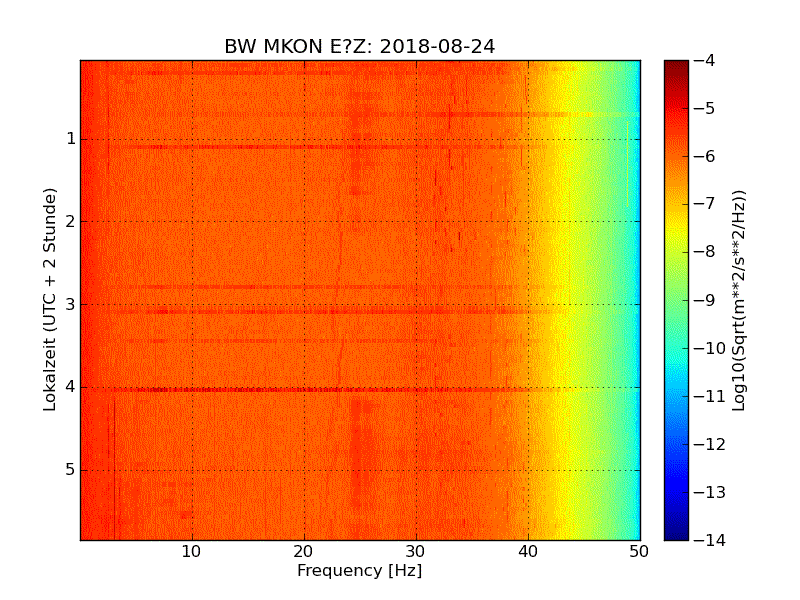This screenshot has width=800, height=600.
Task: Click the y-axis tick label 2
Action: tap(71, 221)
